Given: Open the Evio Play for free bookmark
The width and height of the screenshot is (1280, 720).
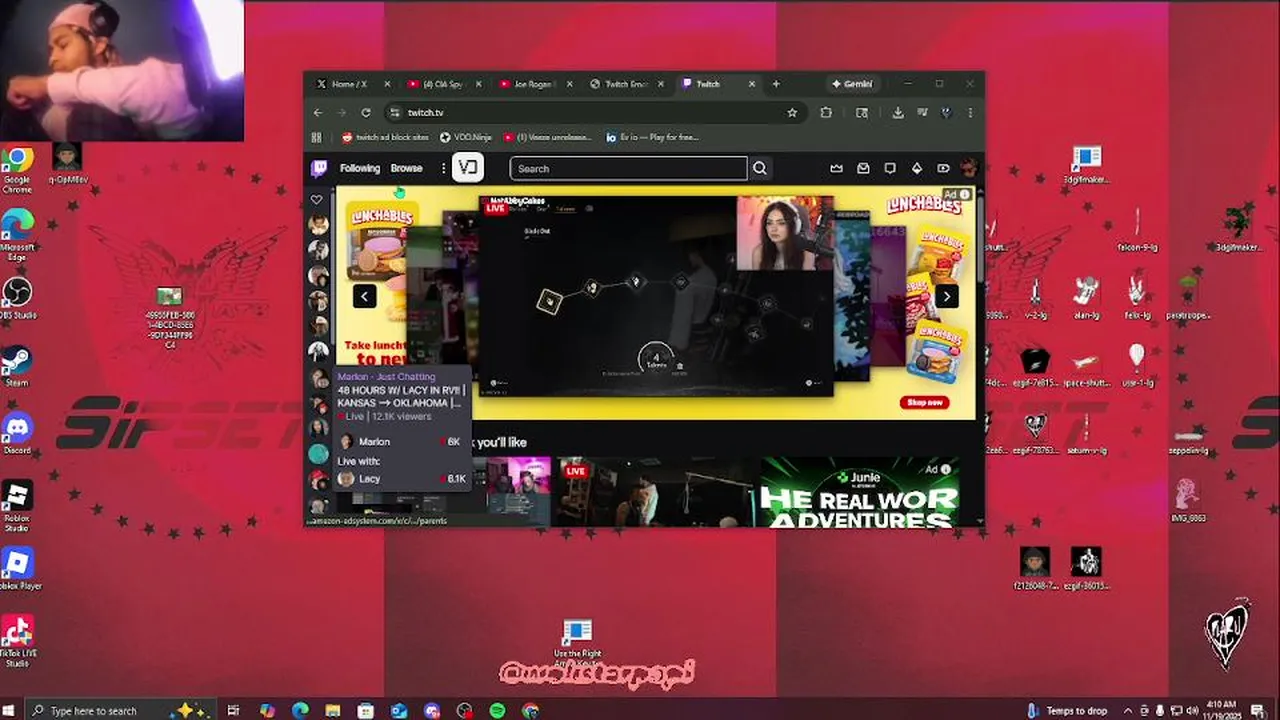Looking at the screenshot, I should click(652, 137).
